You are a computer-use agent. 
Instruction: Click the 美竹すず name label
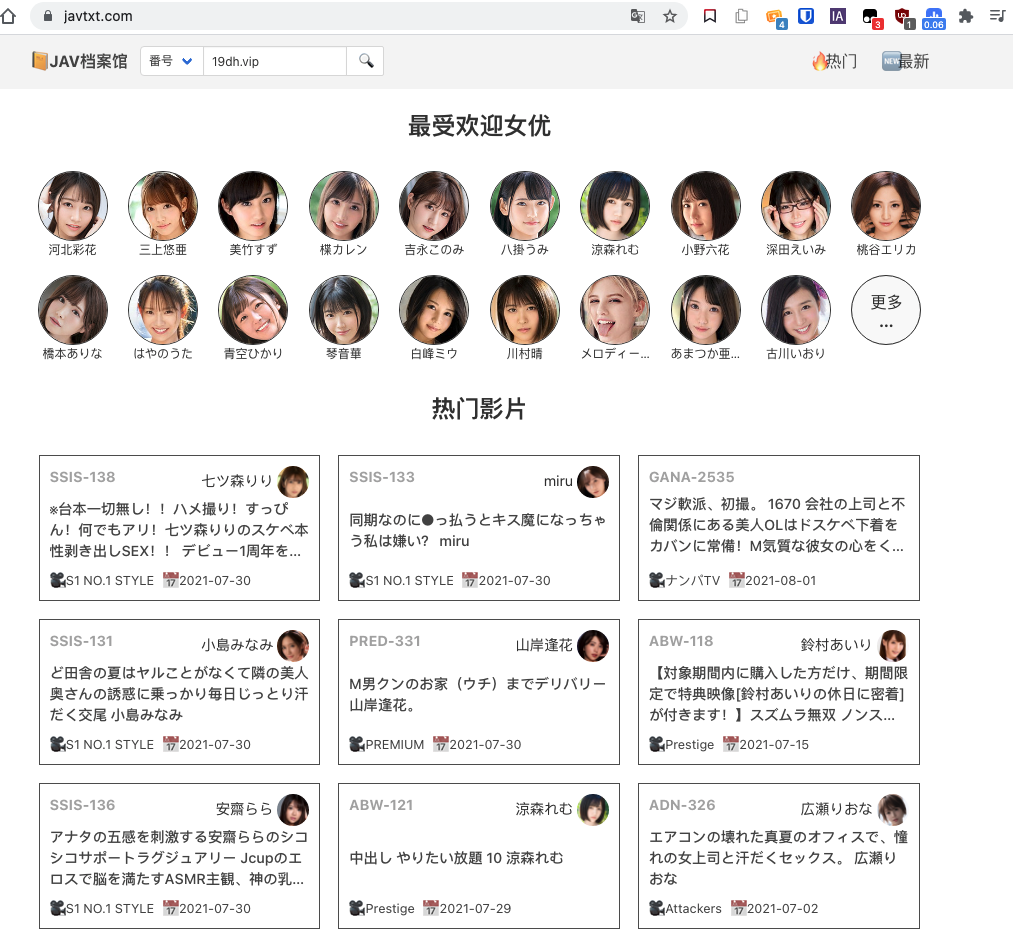coord(253,249)
